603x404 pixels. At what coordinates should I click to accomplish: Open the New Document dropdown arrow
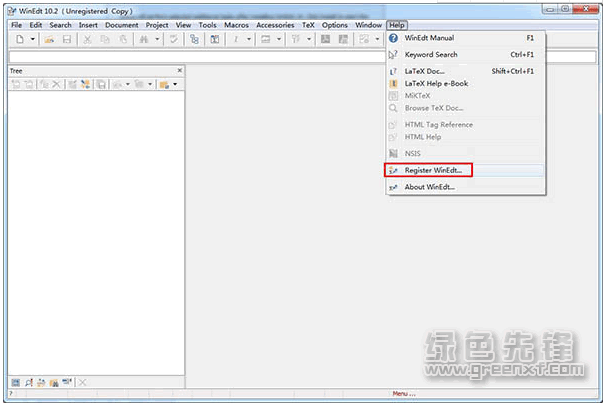(33, 39)
